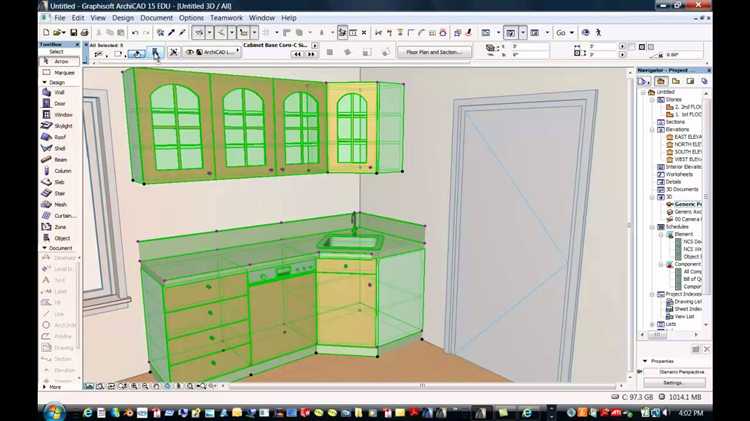Toggle the suspend groups toolbar button
The image size is (750, 421).
342,33
